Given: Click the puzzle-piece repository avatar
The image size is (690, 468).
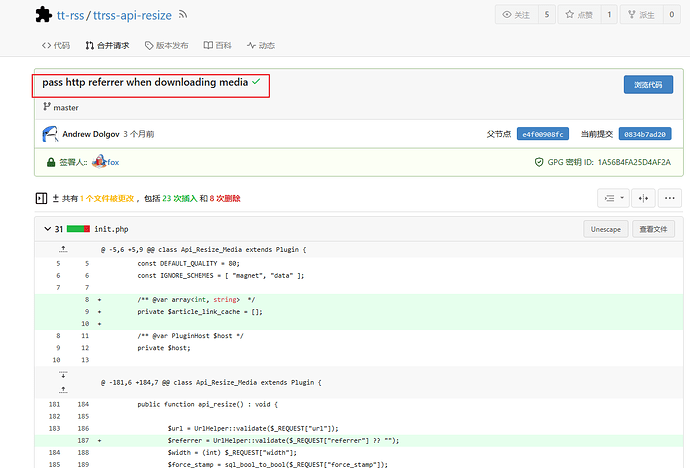Looking at the screenshot, I should [44, 15].
